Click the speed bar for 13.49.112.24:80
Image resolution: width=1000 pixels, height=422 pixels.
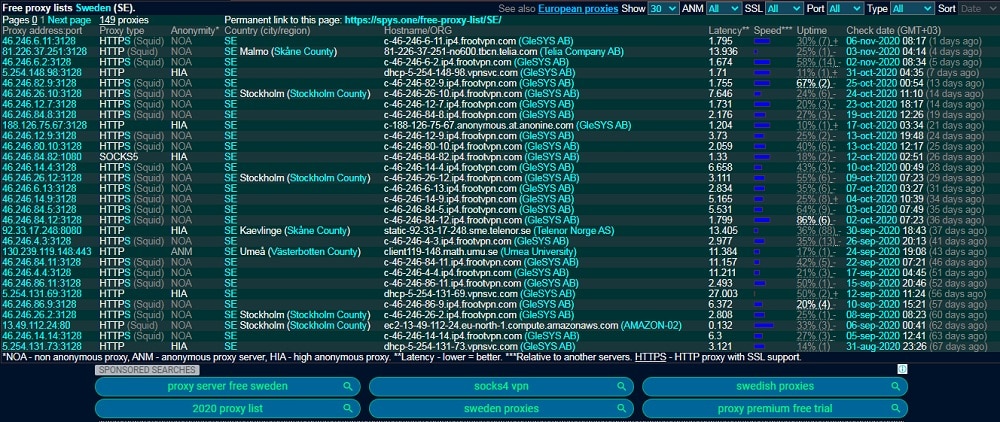(x=763, y=325)
